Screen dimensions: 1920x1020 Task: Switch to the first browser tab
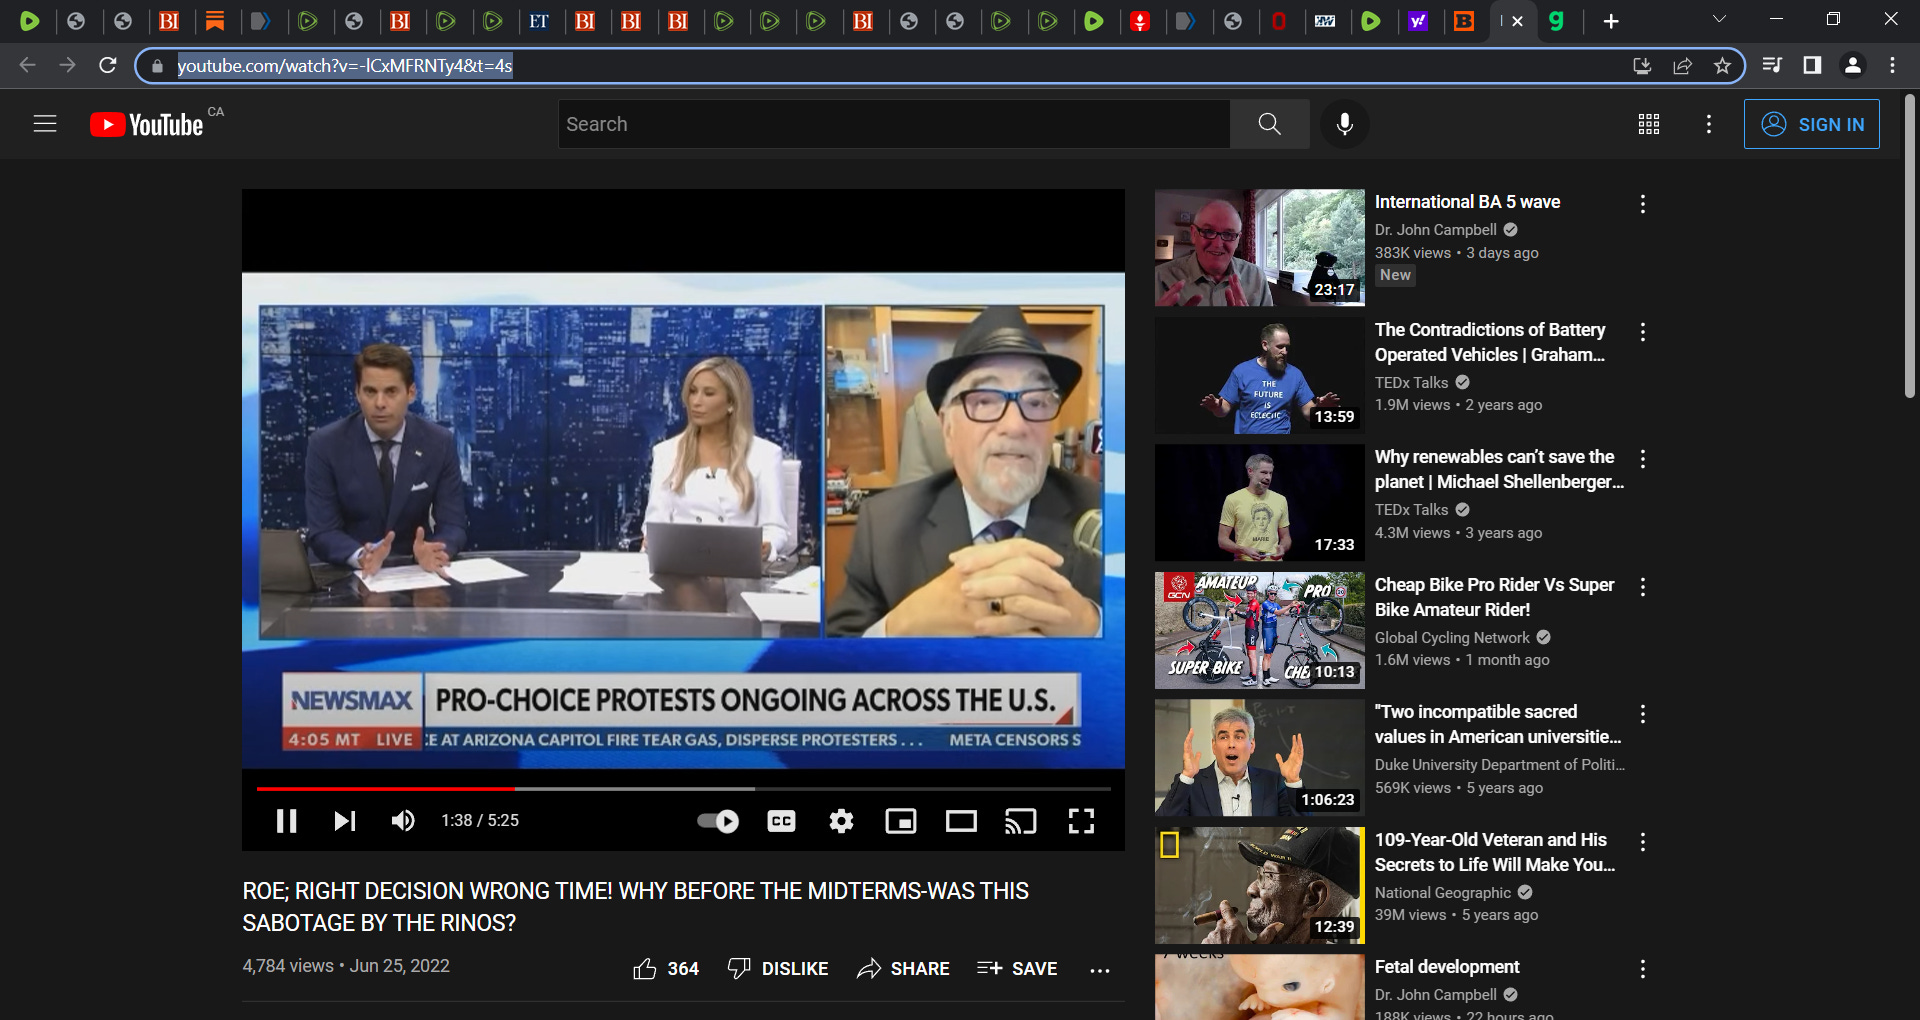(30, 21)
